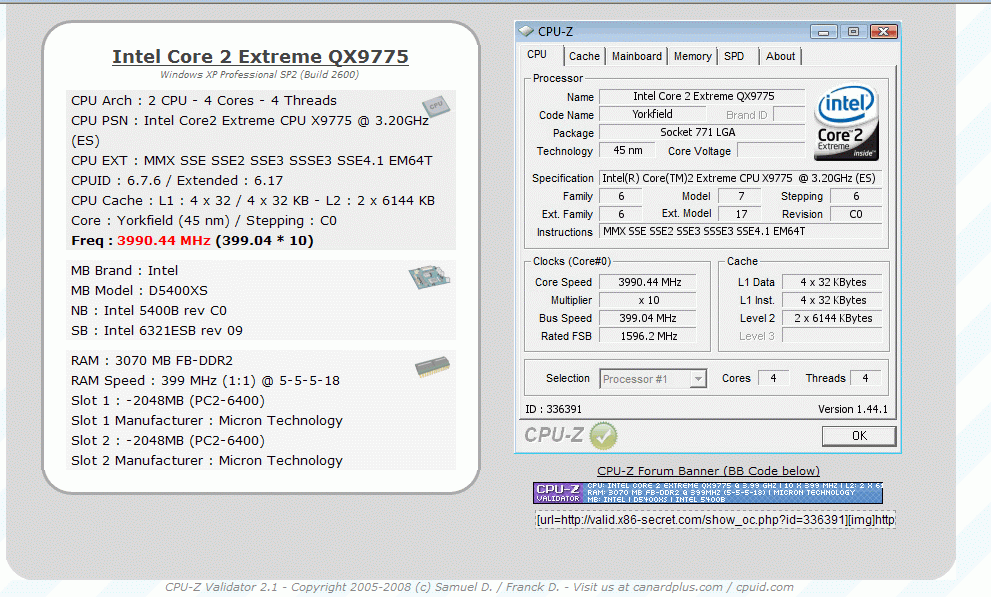
Task: Click the Bus Speed 399.04 MHz value
Action: [x=648, y=318]
